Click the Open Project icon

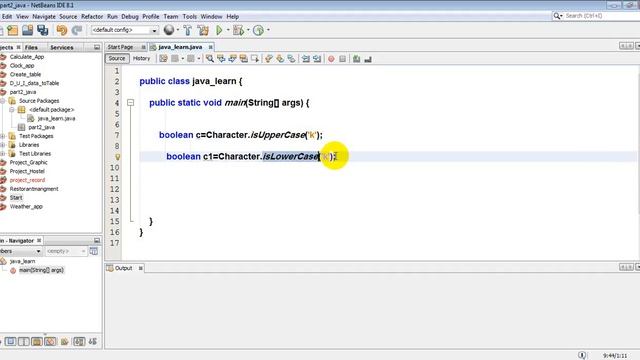[27, 30]
